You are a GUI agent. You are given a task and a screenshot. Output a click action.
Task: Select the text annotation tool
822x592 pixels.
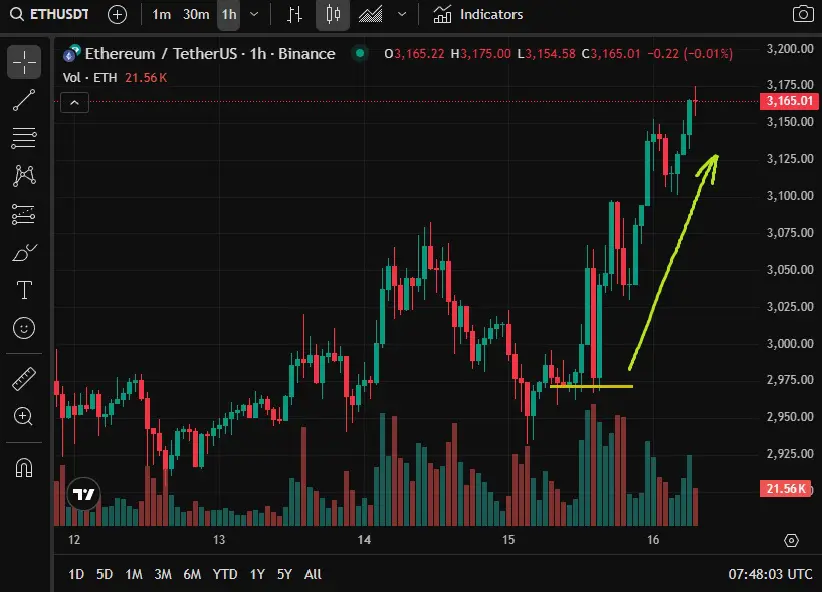coord(24,290)
